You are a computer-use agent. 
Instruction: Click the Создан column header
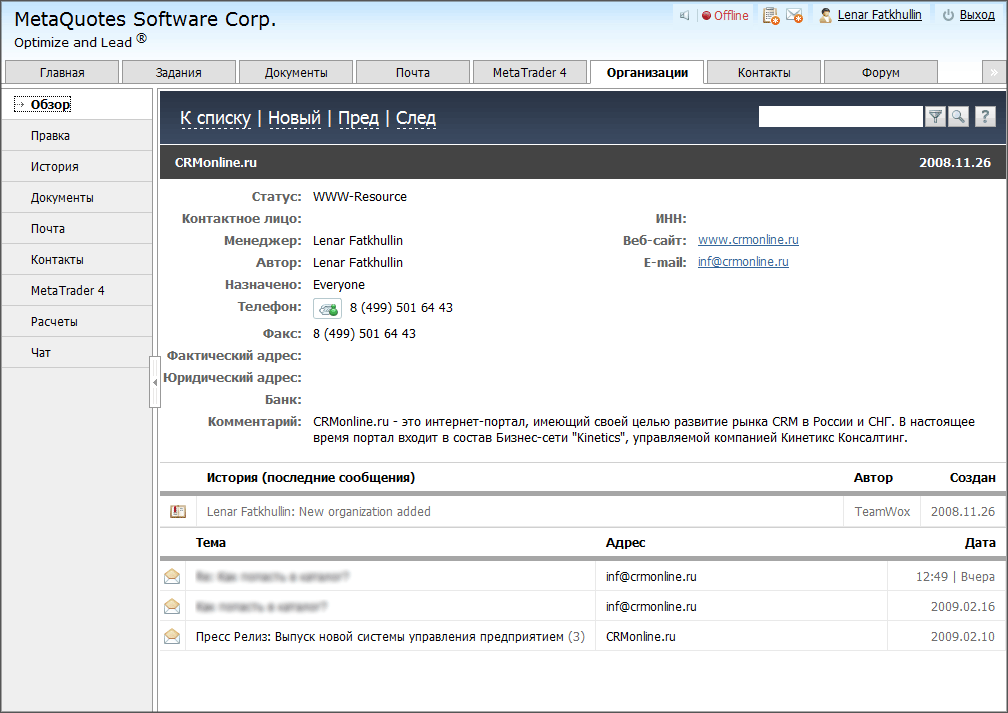tap(973, 478)
